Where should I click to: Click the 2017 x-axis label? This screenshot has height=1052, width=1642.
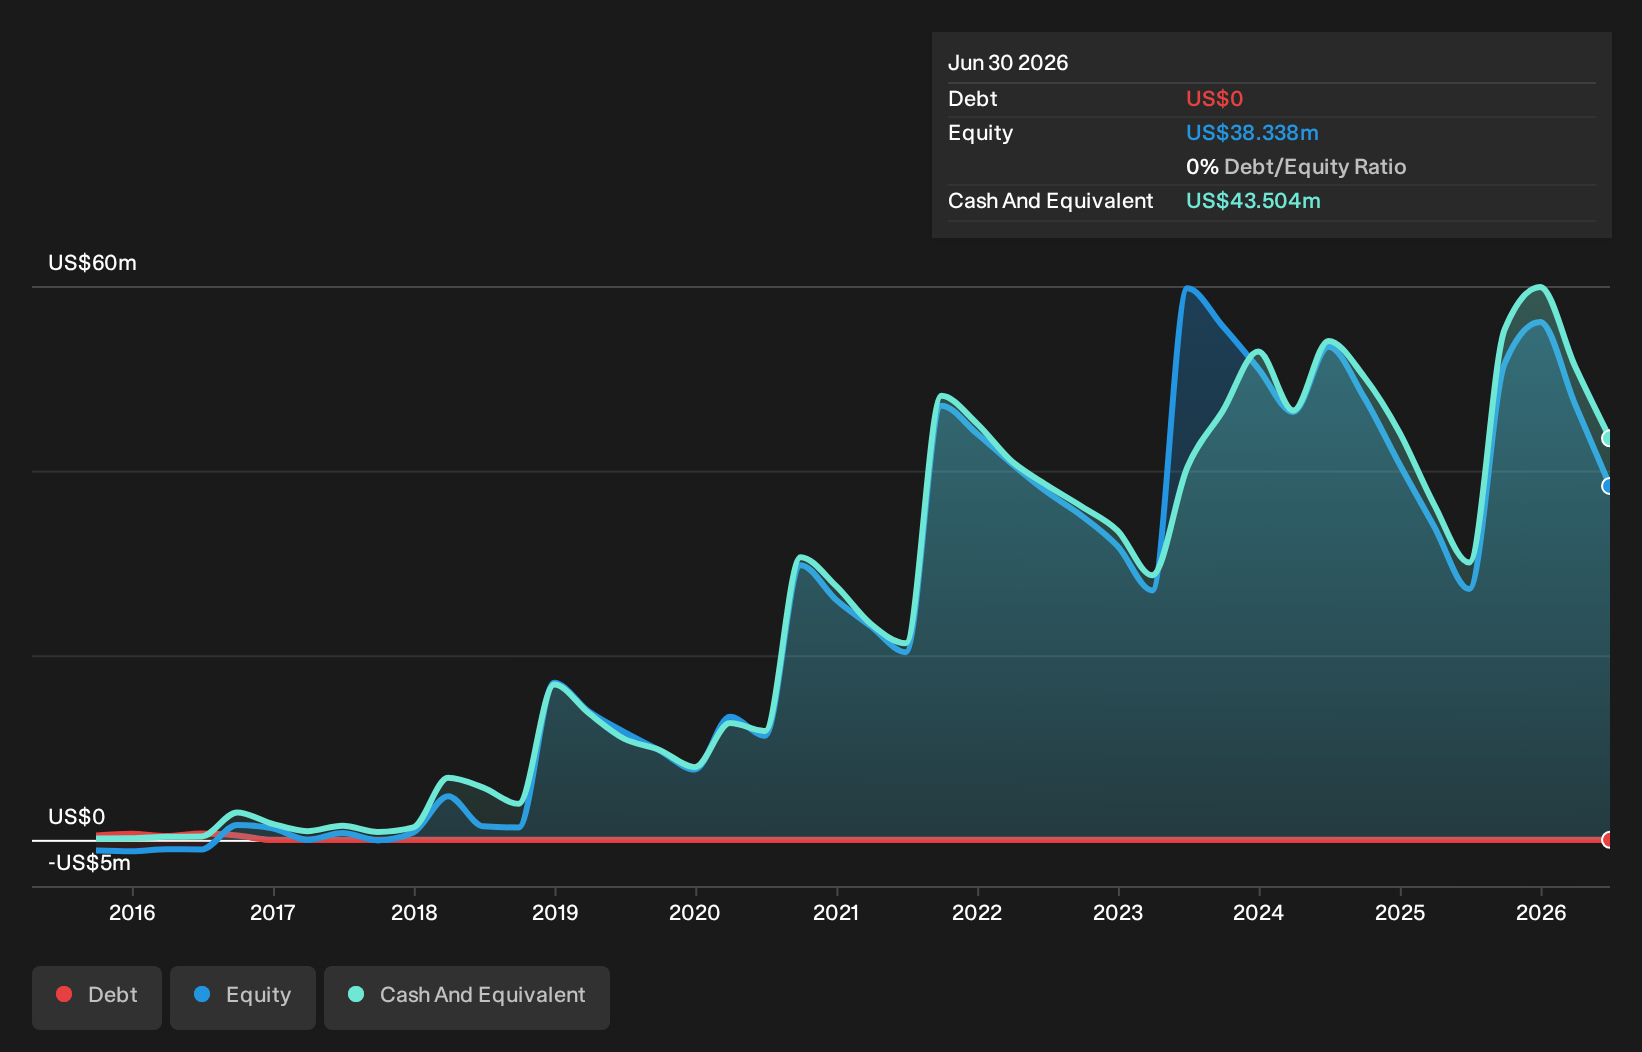click(x=273, y=912)
